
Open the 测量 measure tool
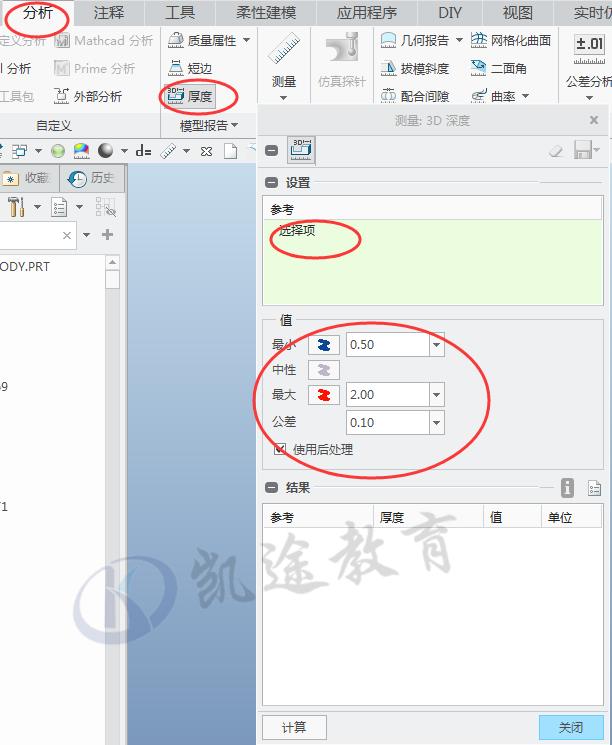click(284, 59)
